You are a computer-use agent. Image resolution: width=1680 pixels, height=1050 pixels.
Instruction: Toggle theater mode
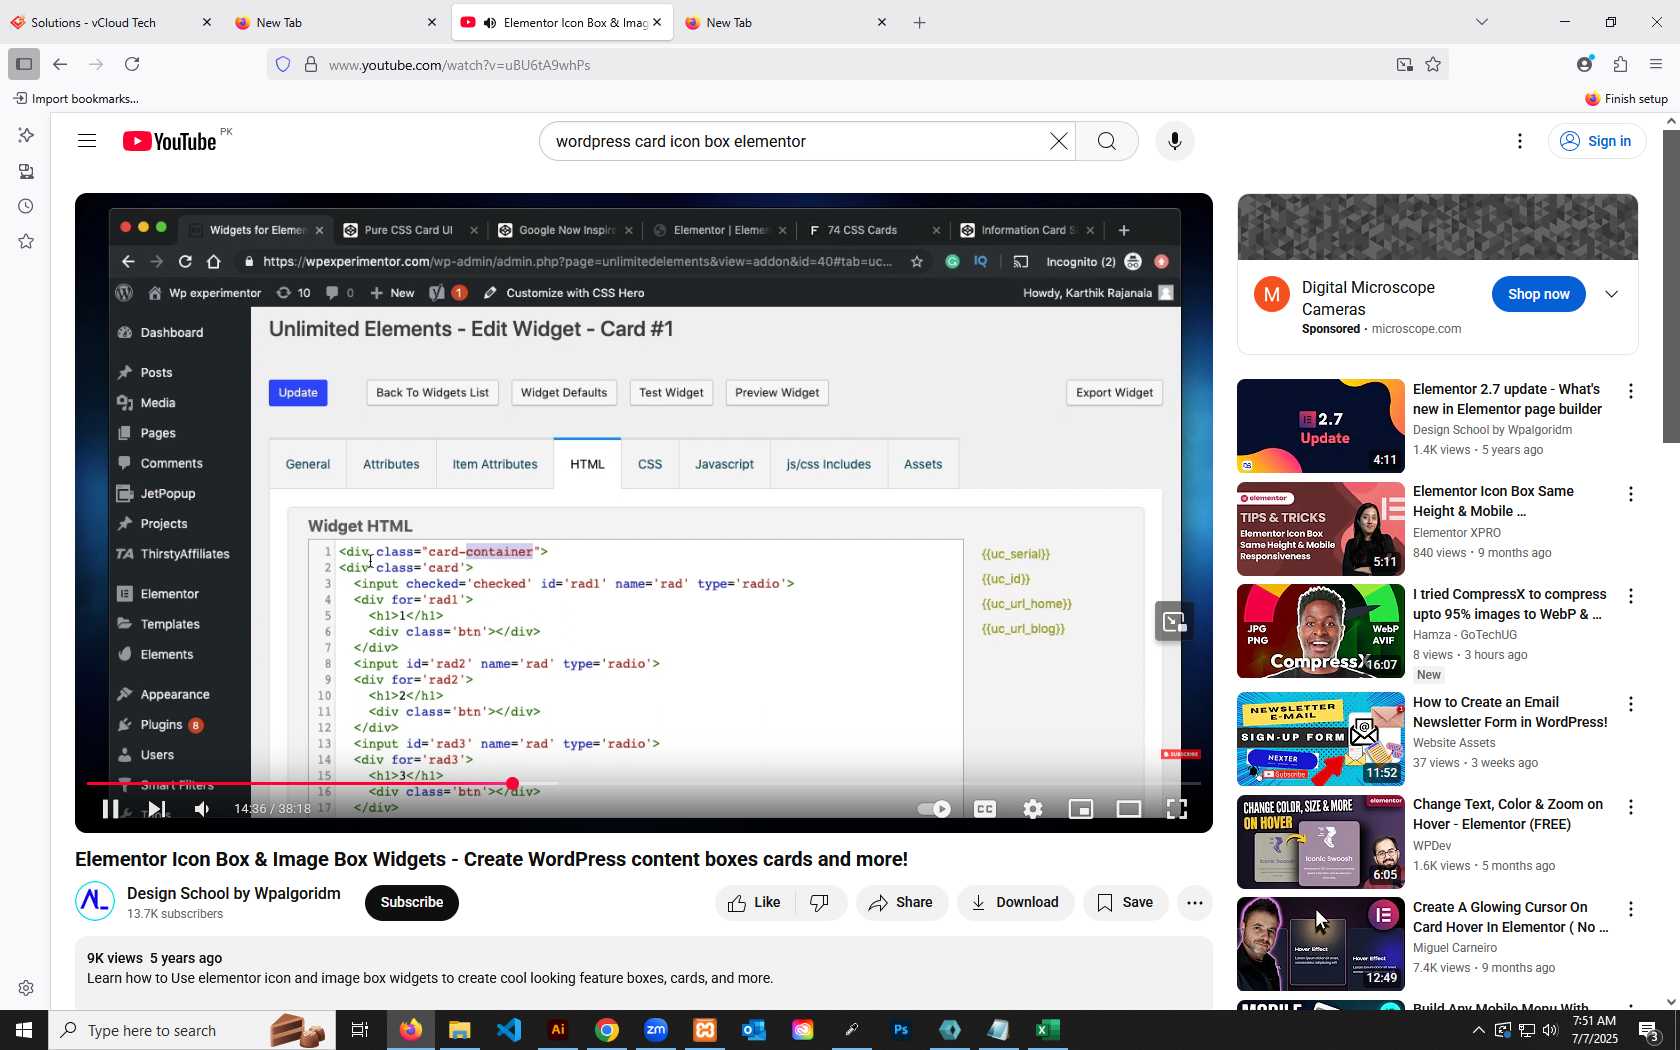(1129, 809)
